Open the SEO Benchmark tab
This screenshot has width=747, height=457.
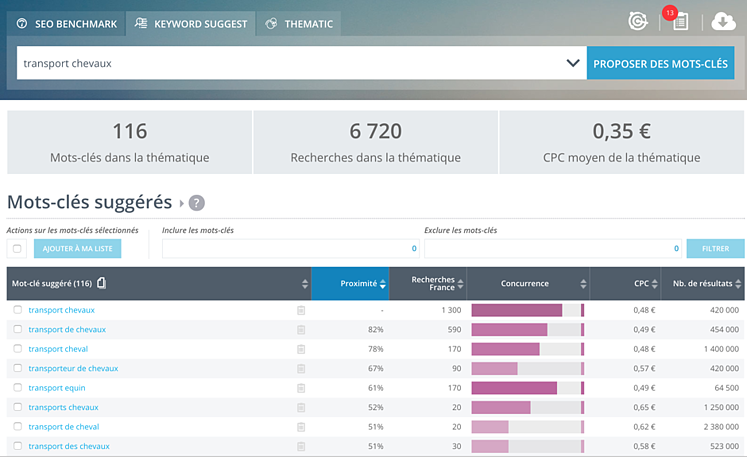click(x=67, y=24)
